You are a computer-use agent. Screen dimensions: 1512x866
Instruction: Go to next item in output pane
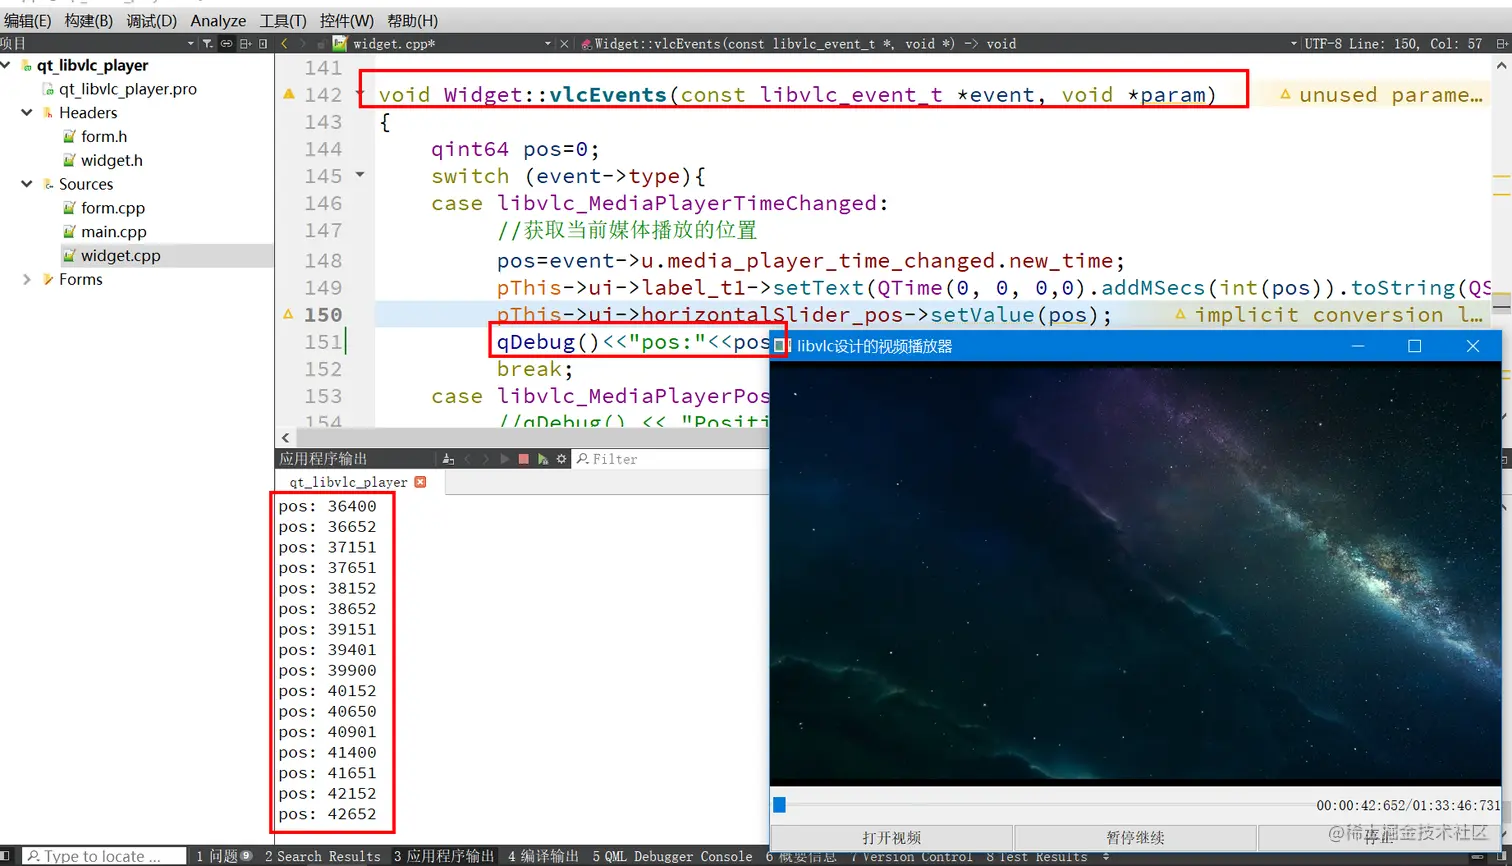tap(486, 459)
